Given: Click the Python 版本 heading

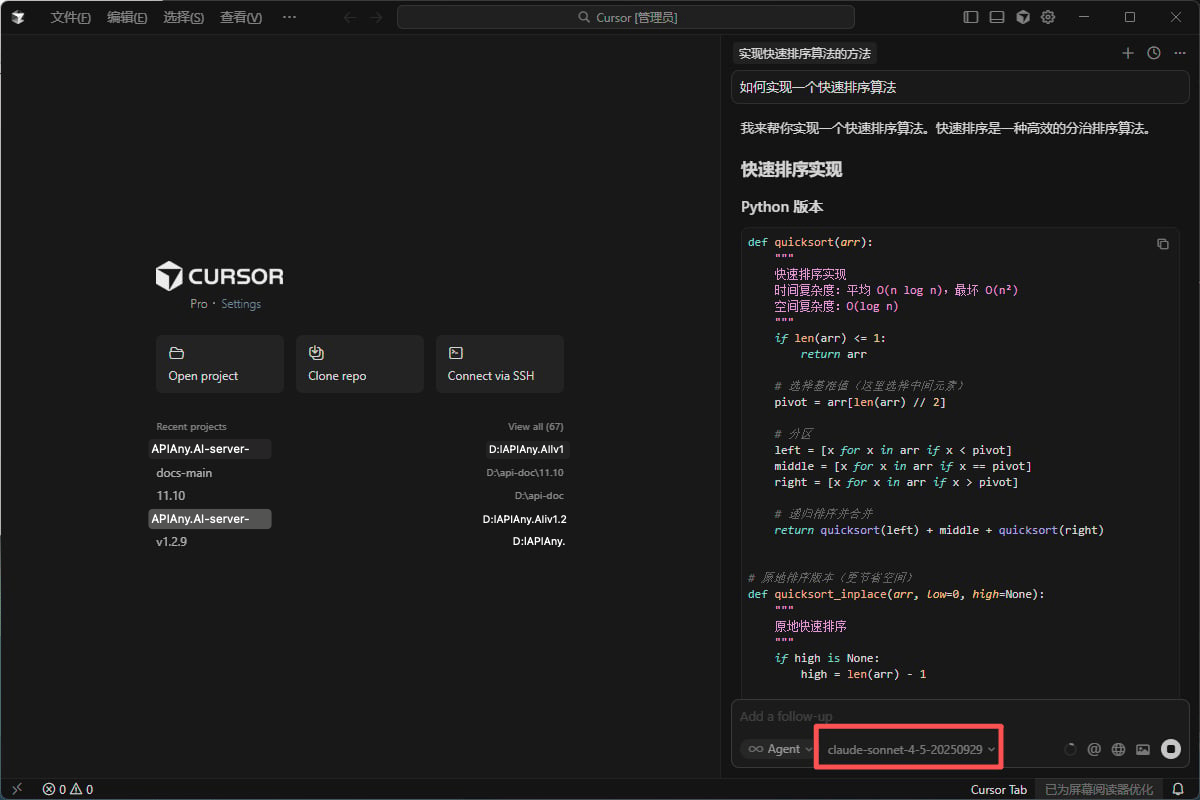Looking at the screenshot, I should 782,207.
